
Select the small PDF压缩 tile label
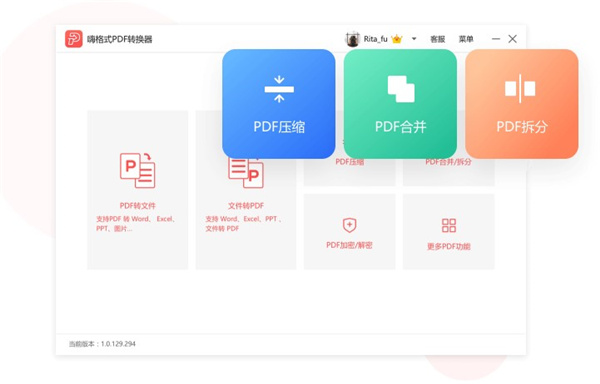tap(350, 162)
